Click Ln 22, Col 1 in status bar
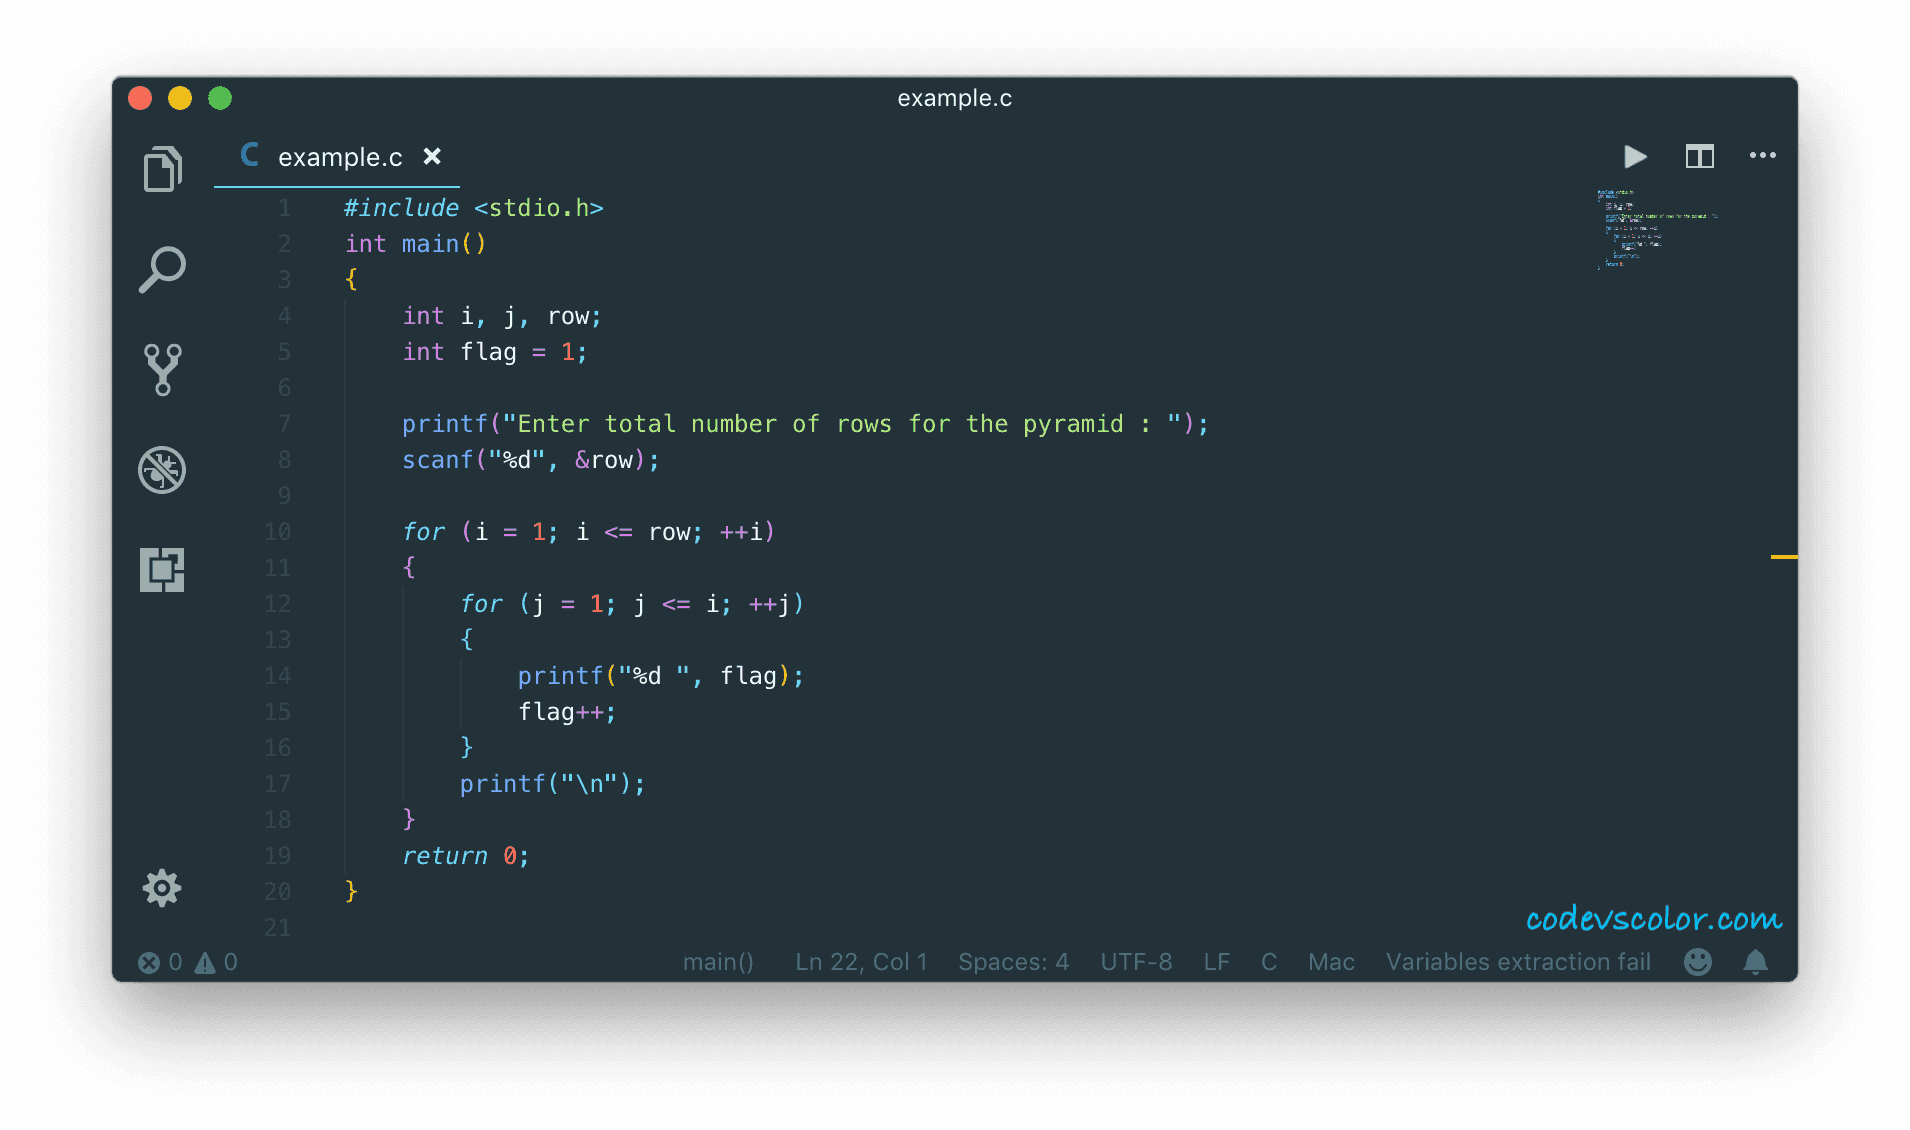Screen dimensions: 1910x1130 (x=861, y=962)
